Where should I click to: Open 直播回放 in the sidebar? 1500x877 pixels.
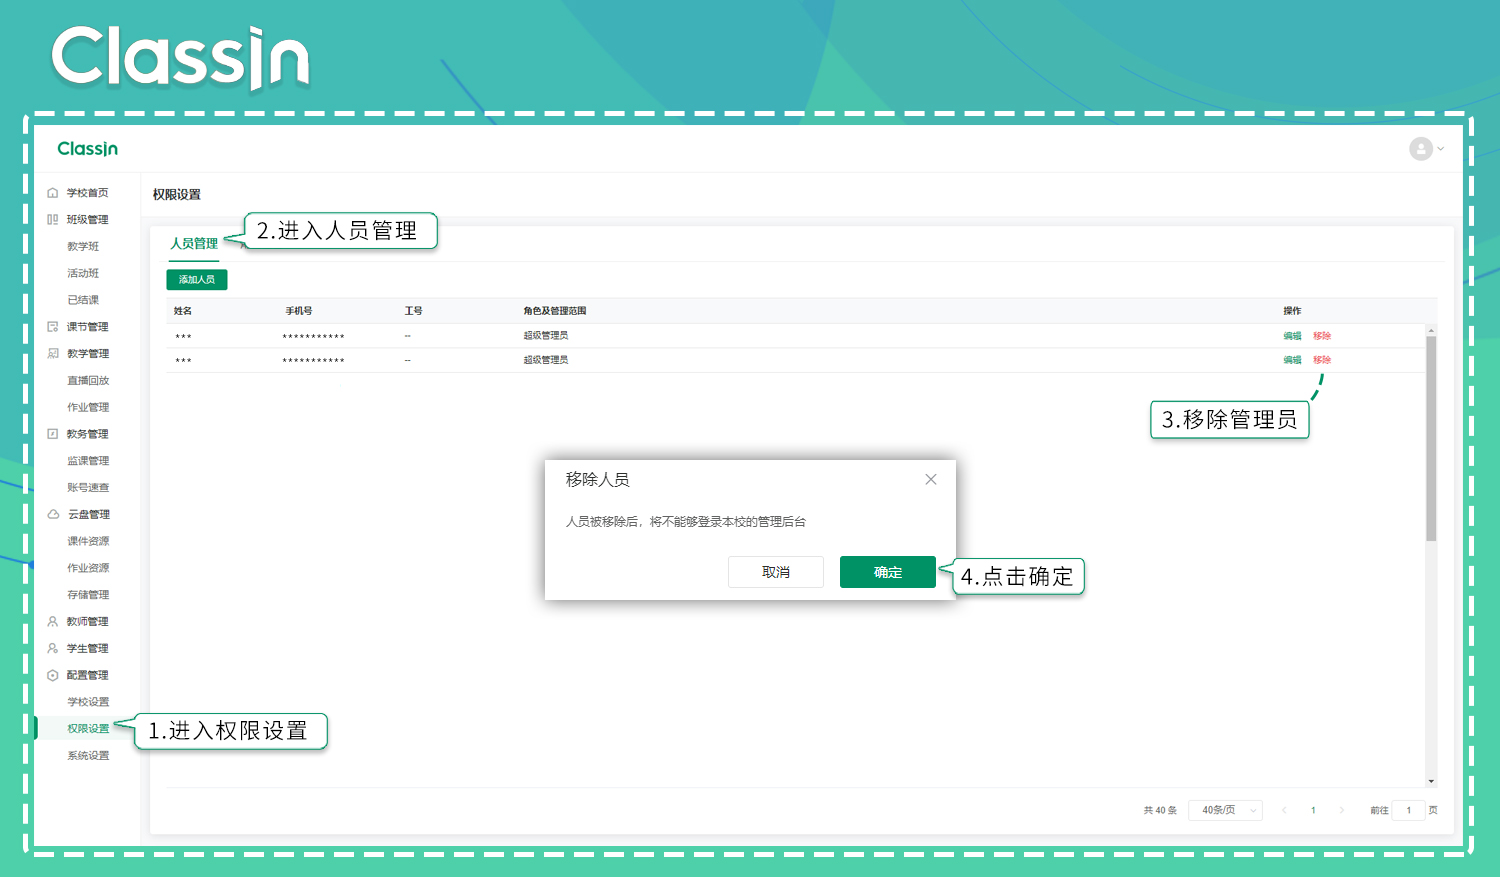click(88, 381)
